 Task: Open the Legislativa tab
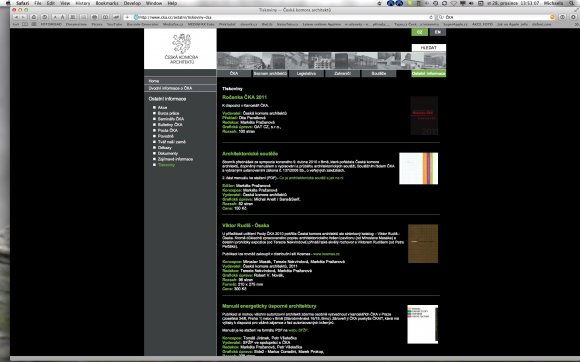pos(306,74)
